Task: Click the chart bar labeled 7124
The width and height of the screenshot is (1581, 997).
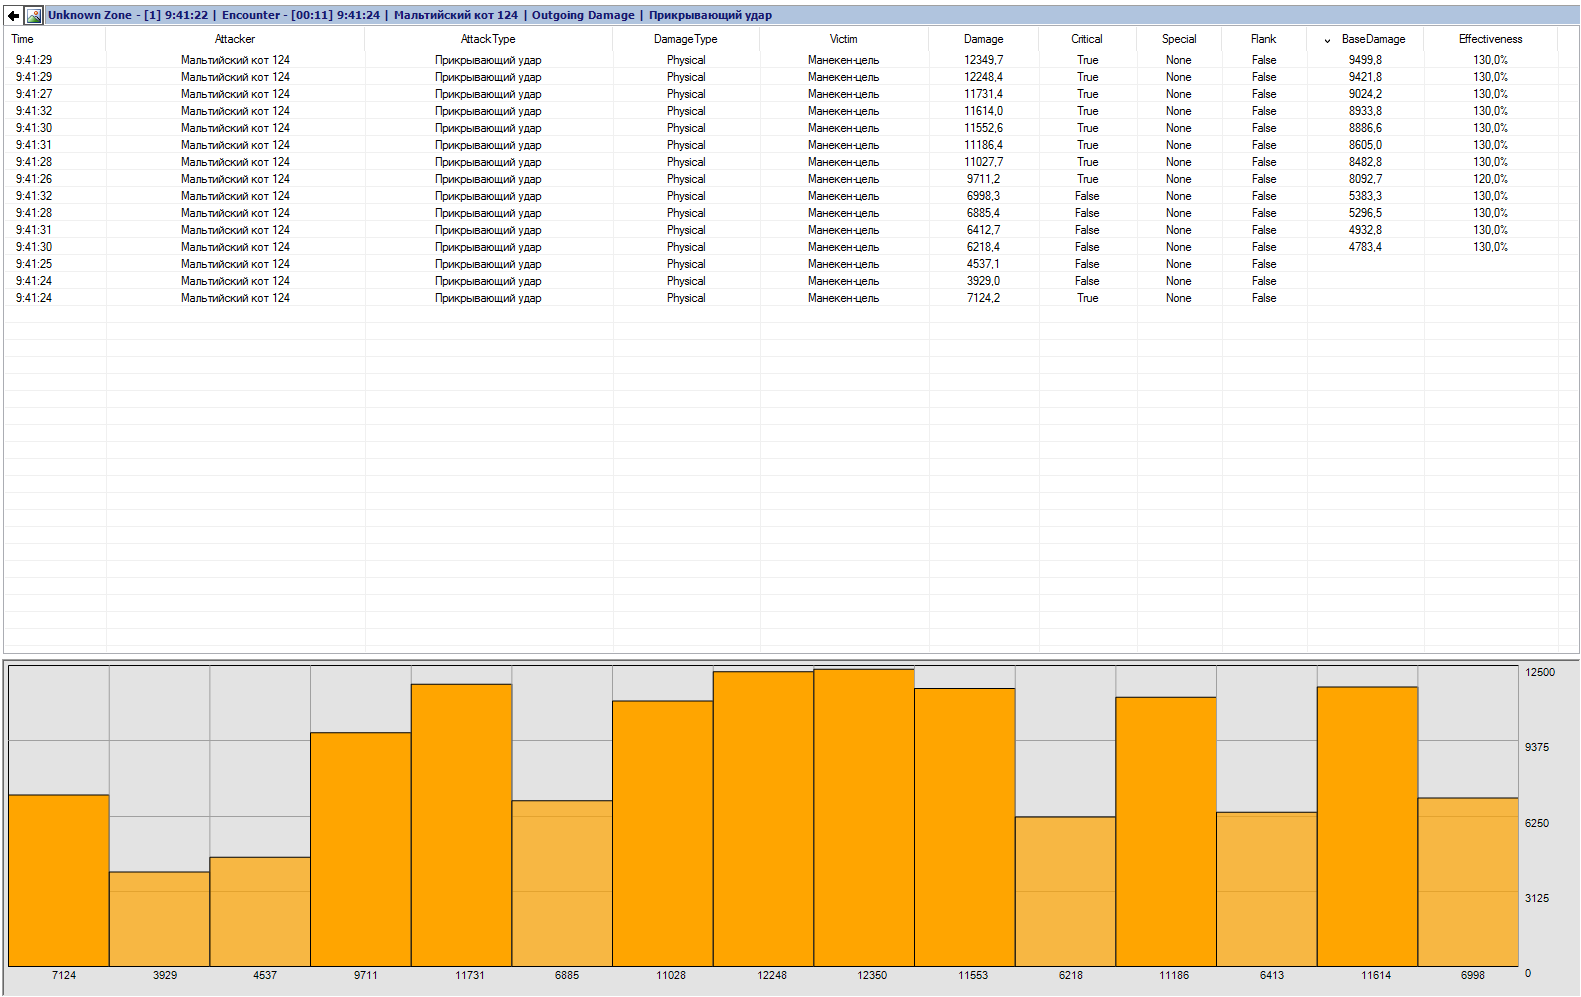Action: point(59,880)
